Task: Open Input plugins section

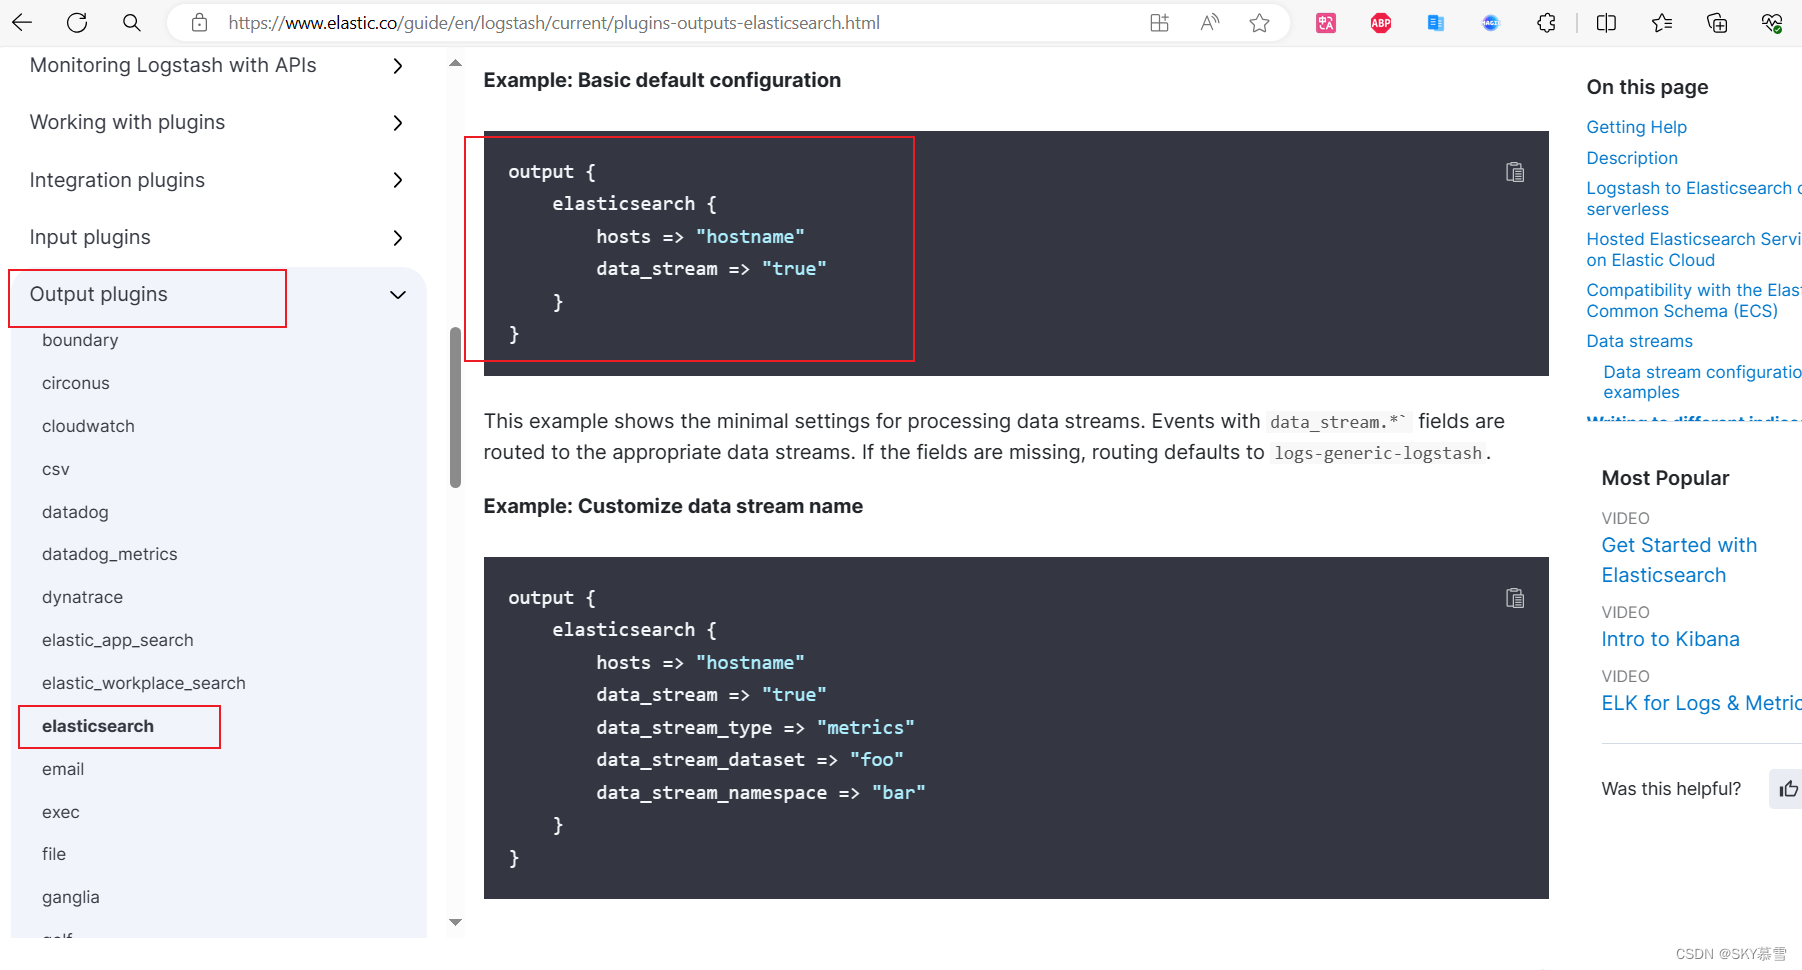Action: [x=90, y=237]
